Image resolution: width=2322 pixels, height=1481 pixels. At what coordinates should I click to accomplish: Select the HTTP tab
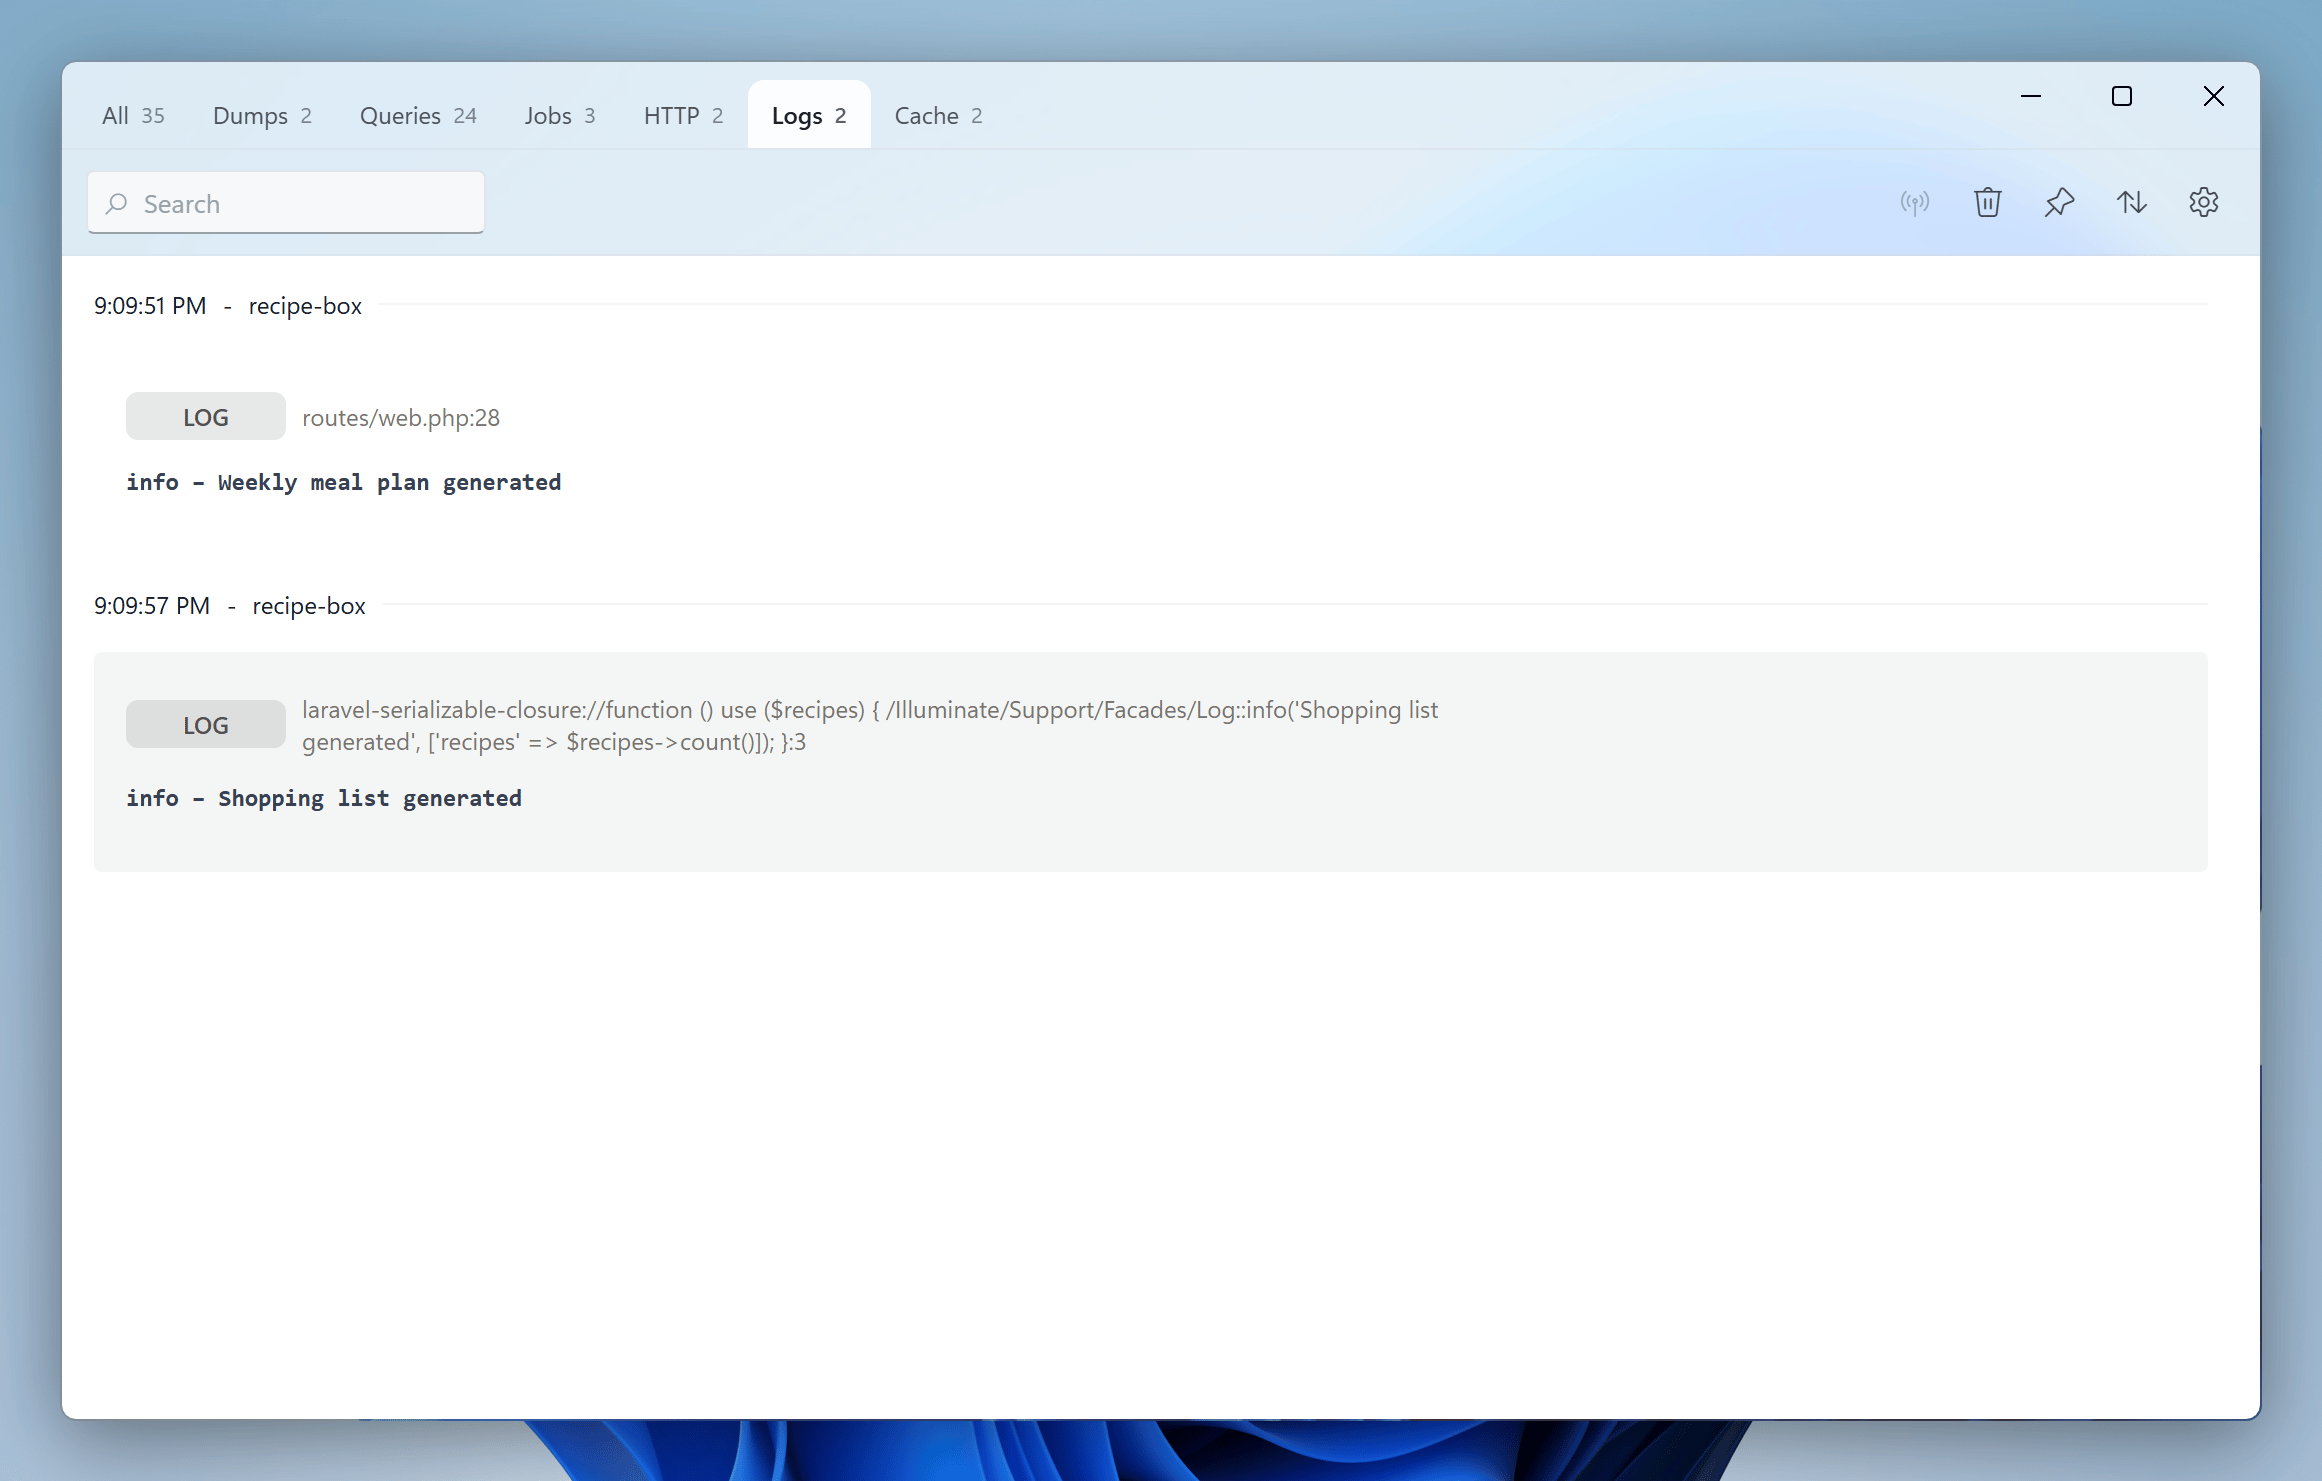click(683, 116)
